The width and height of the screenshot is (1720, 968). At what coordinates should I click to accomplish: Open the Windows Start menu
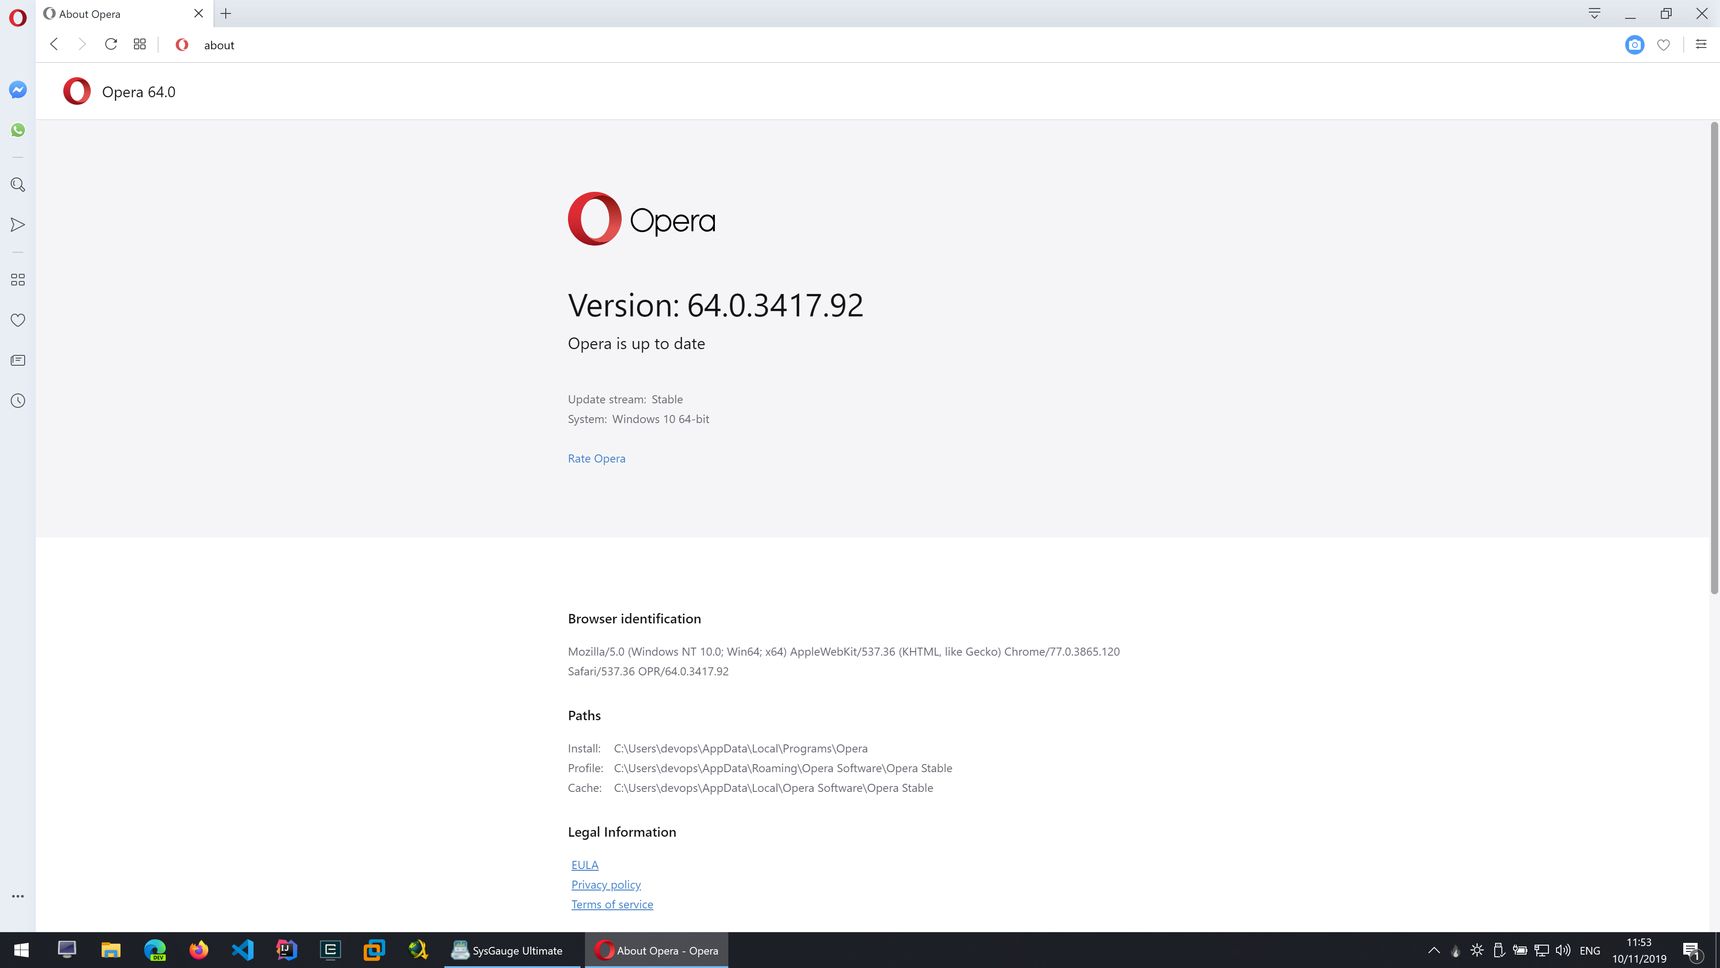point(21,950)
